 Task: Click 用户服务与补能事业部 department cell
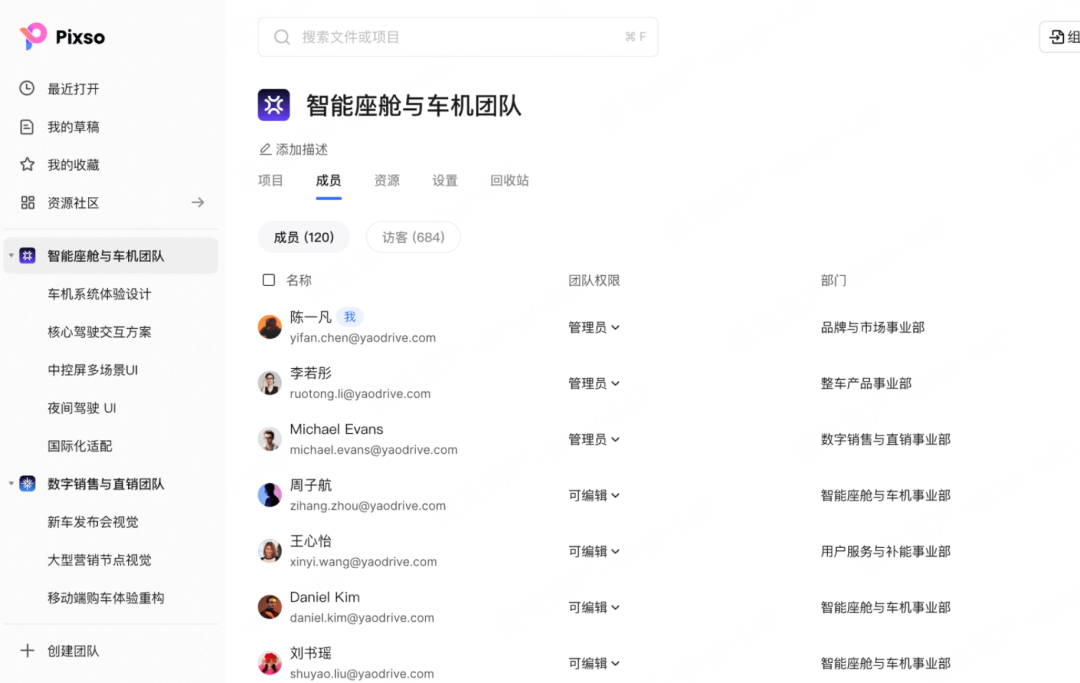pos(886,551)
